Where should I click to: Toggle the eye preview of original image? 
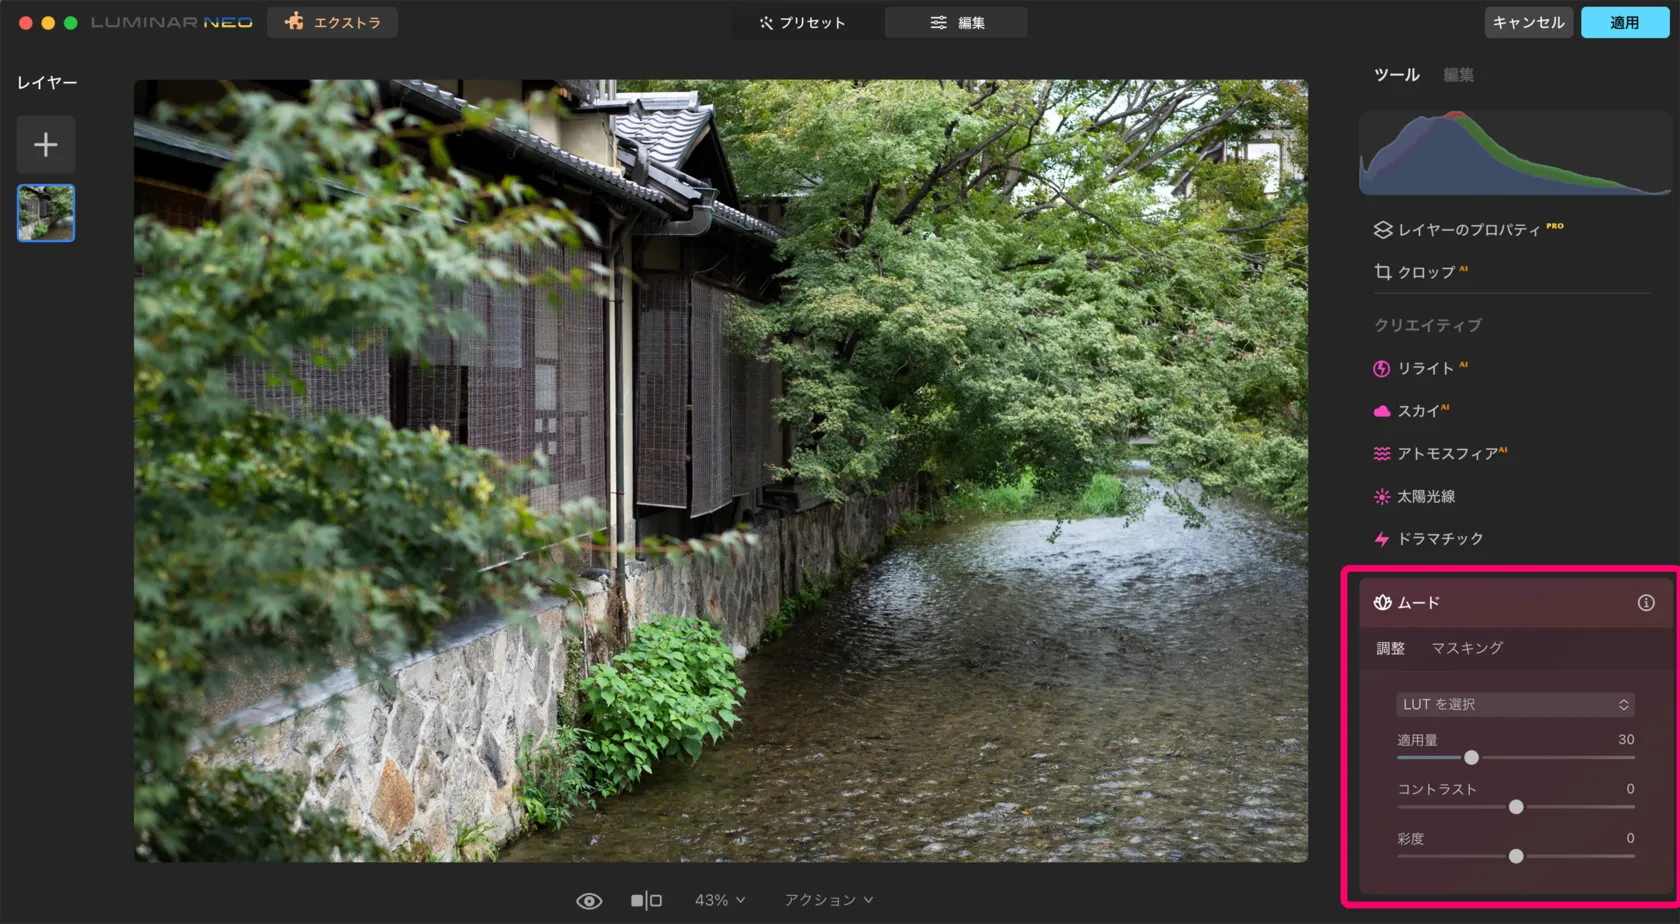click(x=589, y=901)
